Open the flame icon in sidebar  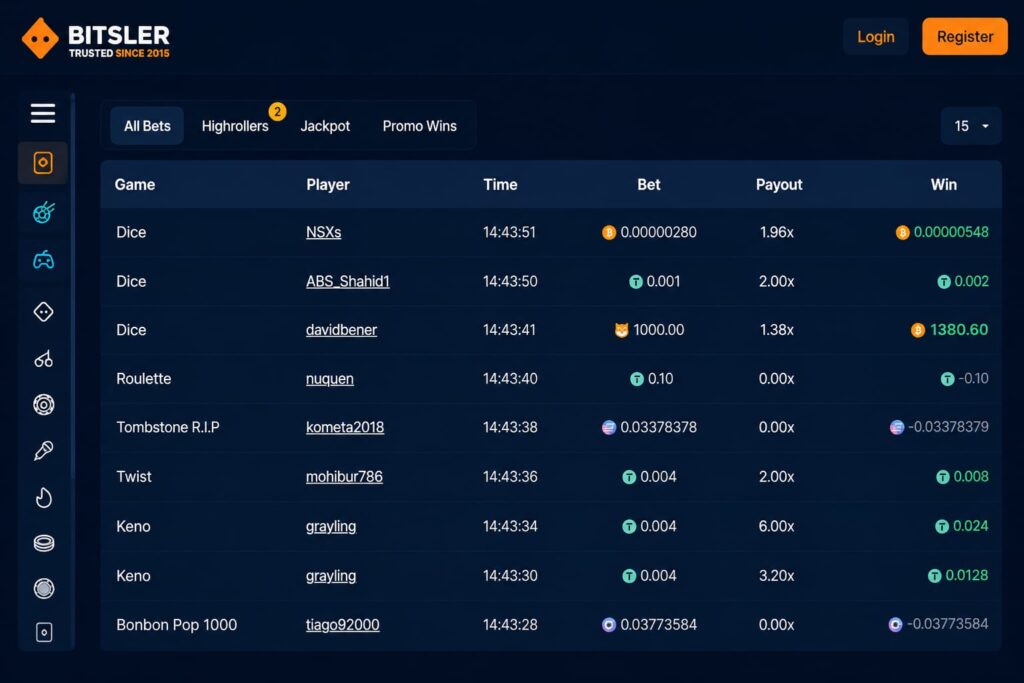click(44, 498)
